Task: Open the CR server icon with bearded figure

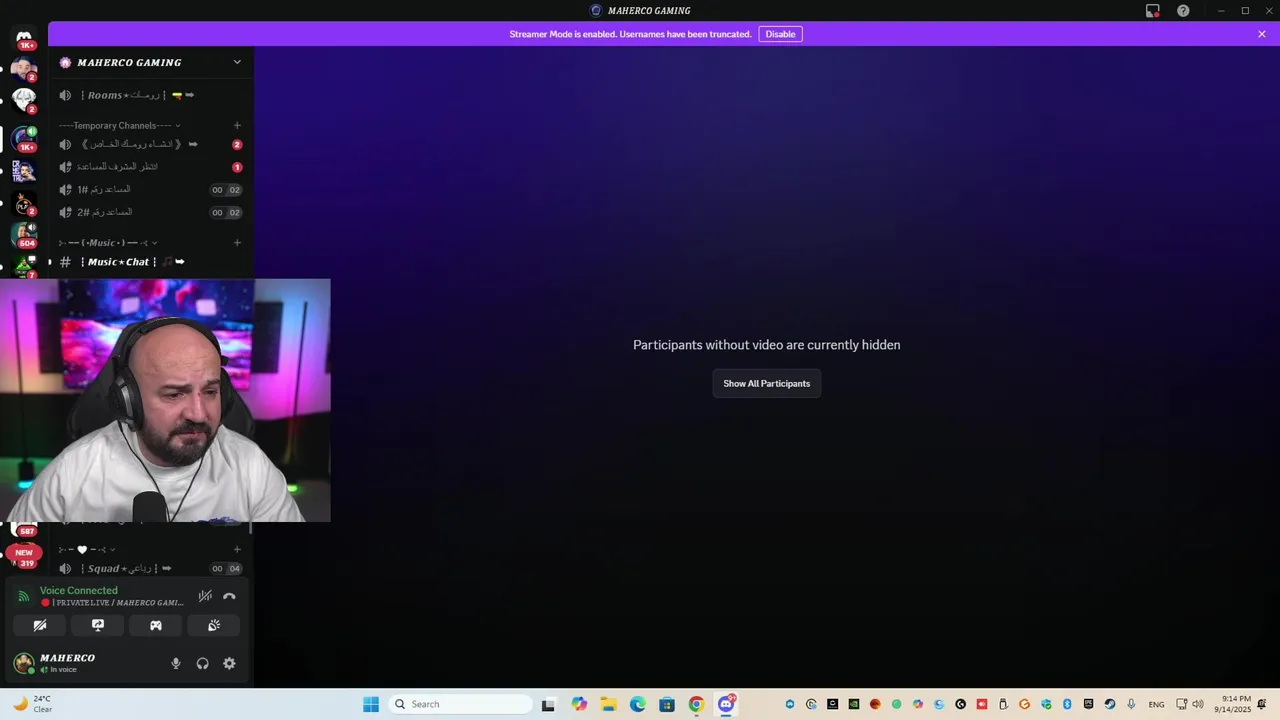Action: coord(24,170)
